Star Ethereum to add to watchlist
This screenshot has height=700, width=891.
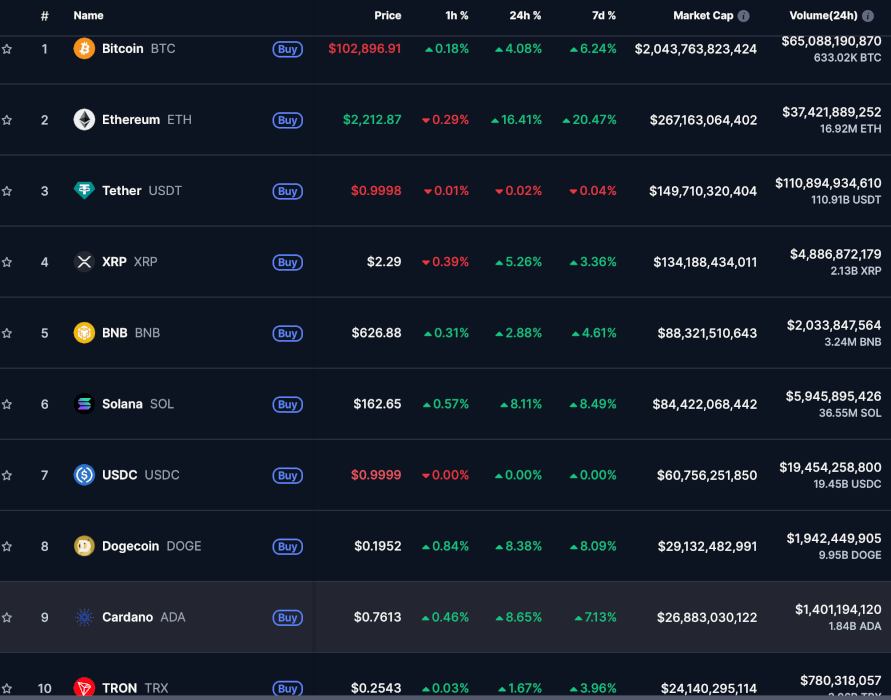pyautogui.click(x=7, y=120)
